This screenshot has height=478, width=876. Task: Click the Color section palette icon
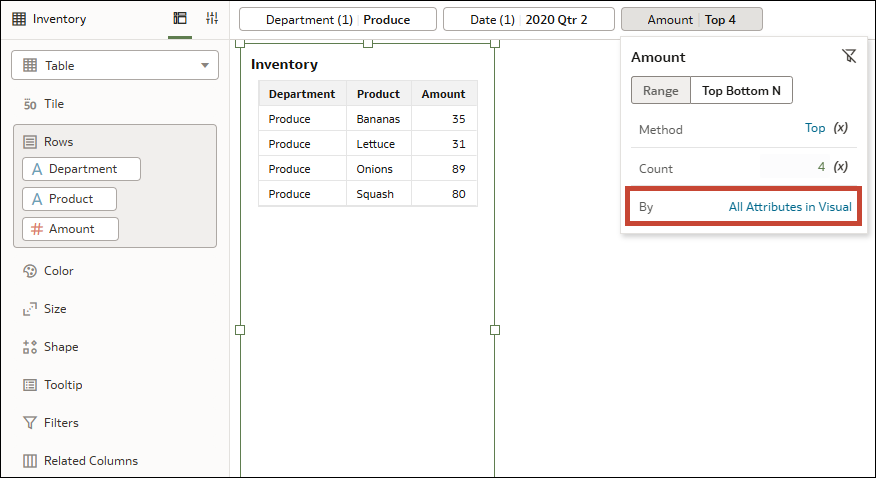30,271
